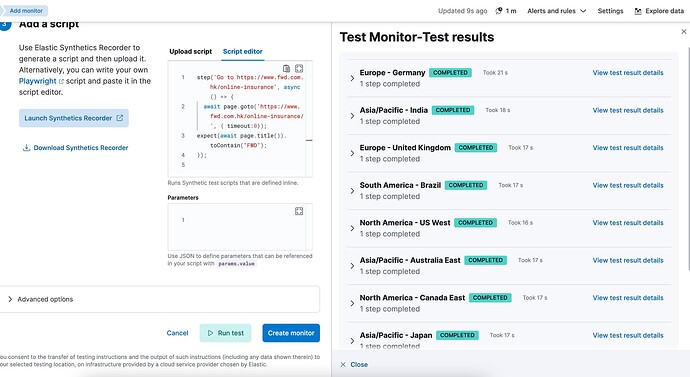Click COMPLETED badge for Asia/Pacific - Japan
Viewport: 690px width, 377px height.
(x=457, y=335)
